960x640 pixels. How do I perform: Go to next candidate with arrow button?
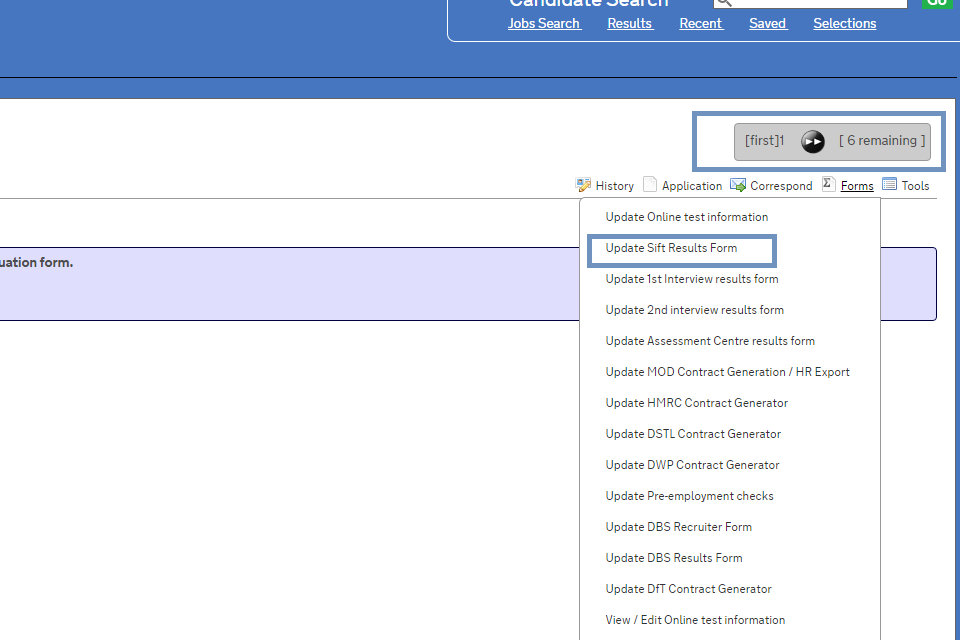point(813,141)
